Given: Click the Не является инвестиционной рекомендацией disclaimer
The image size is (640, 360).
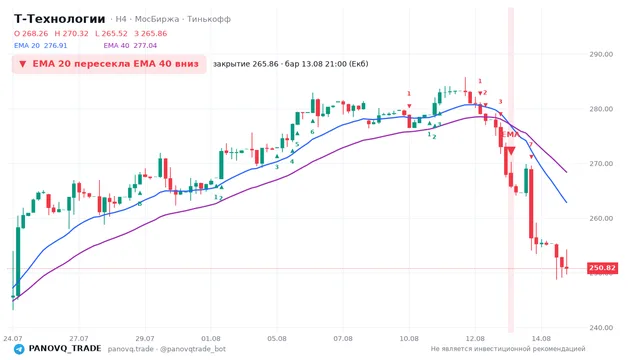Looking at the screenshot, I should point(508,349).
